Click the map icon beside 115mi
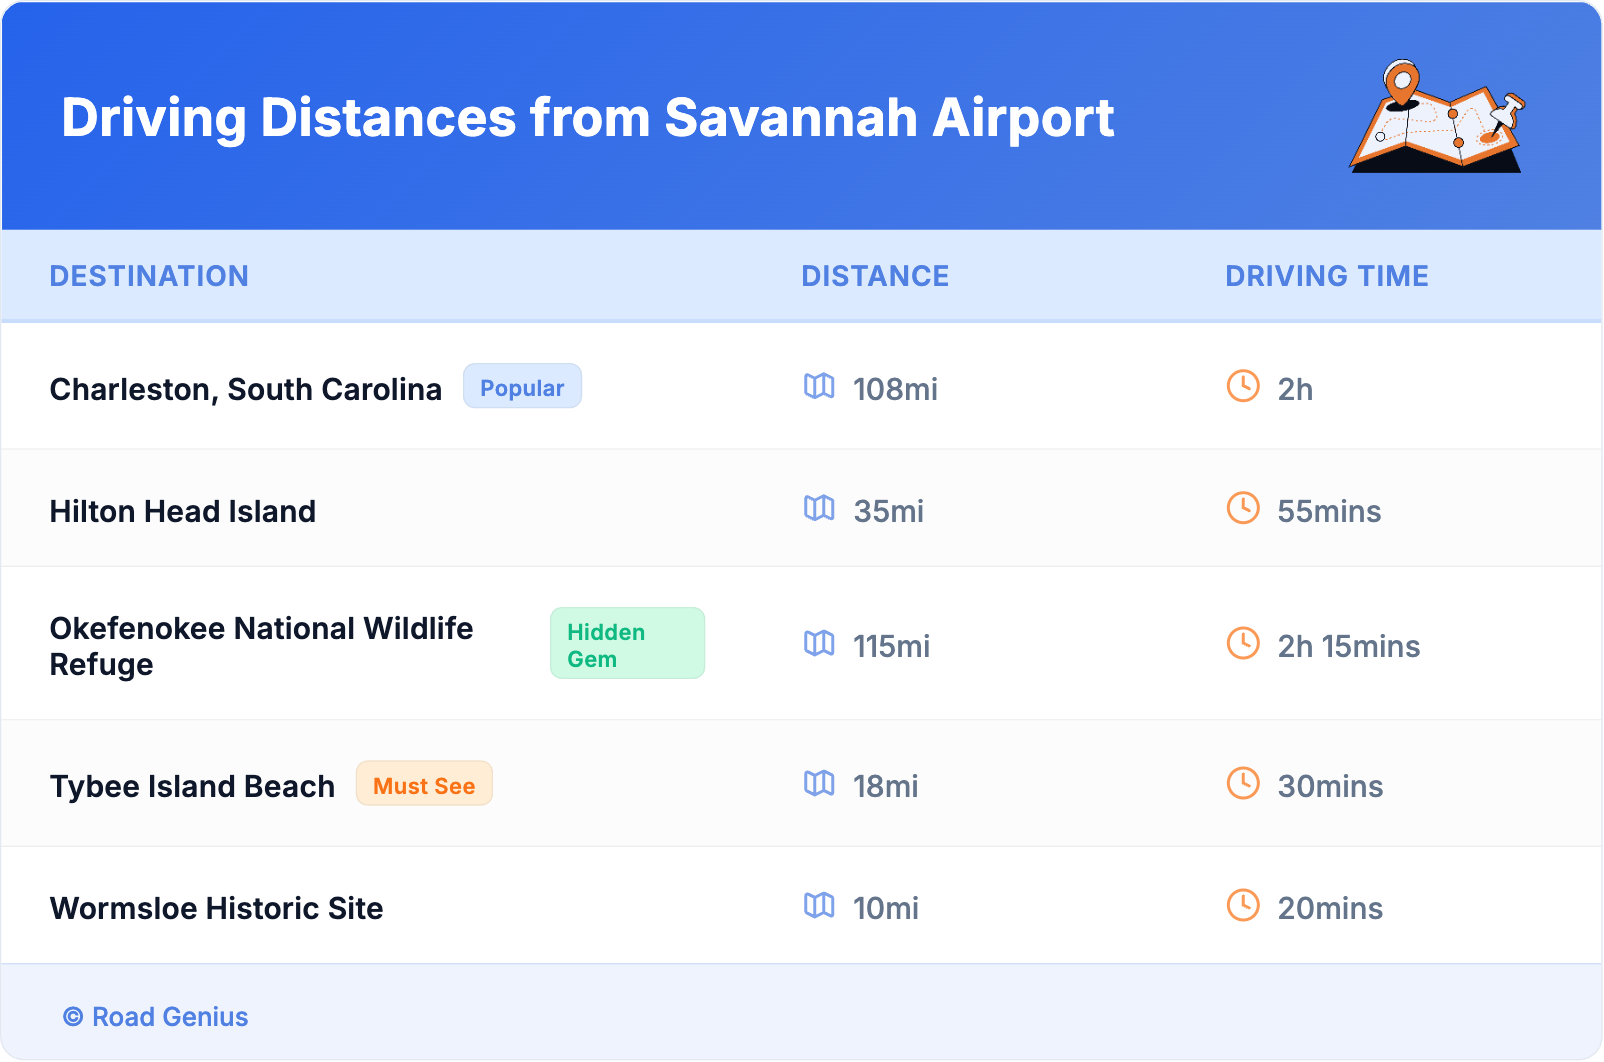 tap(819, 646)
